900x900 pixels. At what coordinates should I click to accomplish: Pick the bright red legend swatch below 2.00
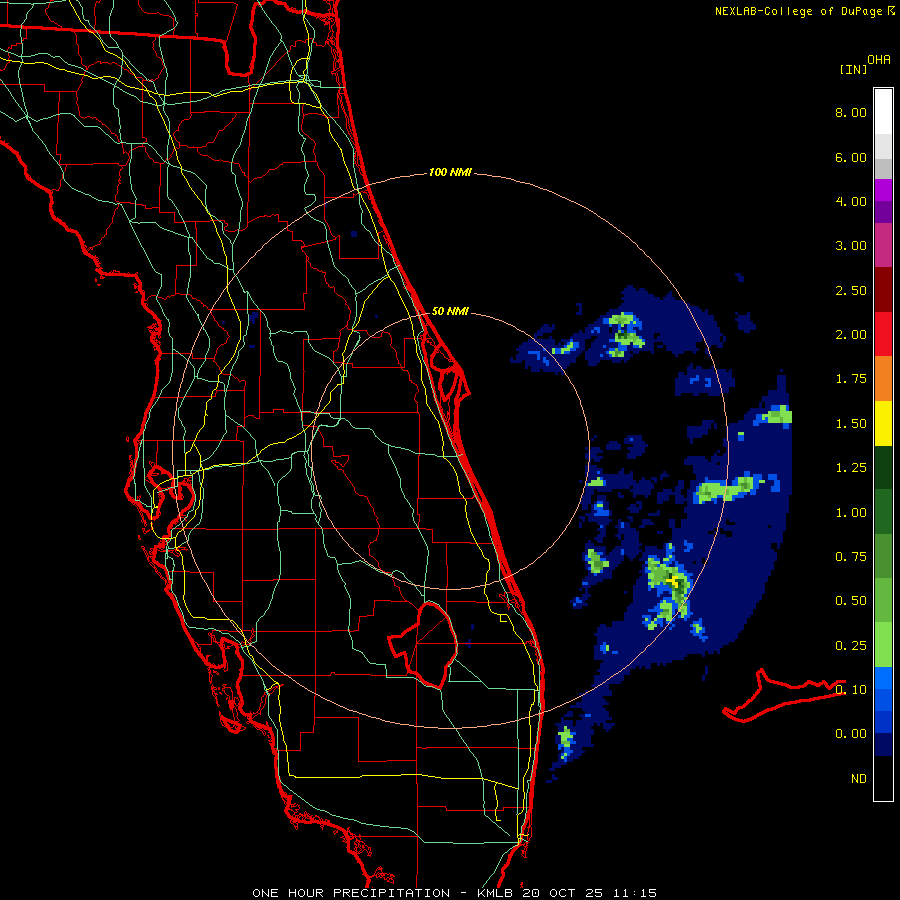point(883,334)
